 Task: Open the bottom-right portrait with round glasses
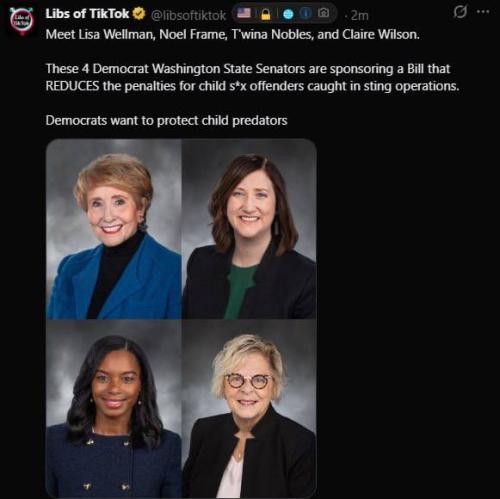click(x=249, y=409)
